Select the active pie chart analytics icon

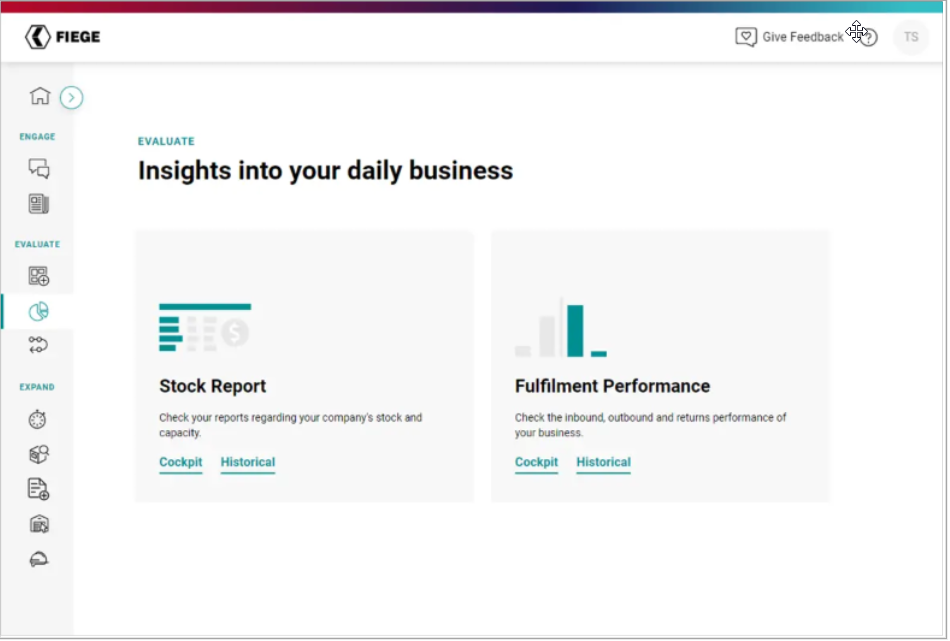coord(38,311)
